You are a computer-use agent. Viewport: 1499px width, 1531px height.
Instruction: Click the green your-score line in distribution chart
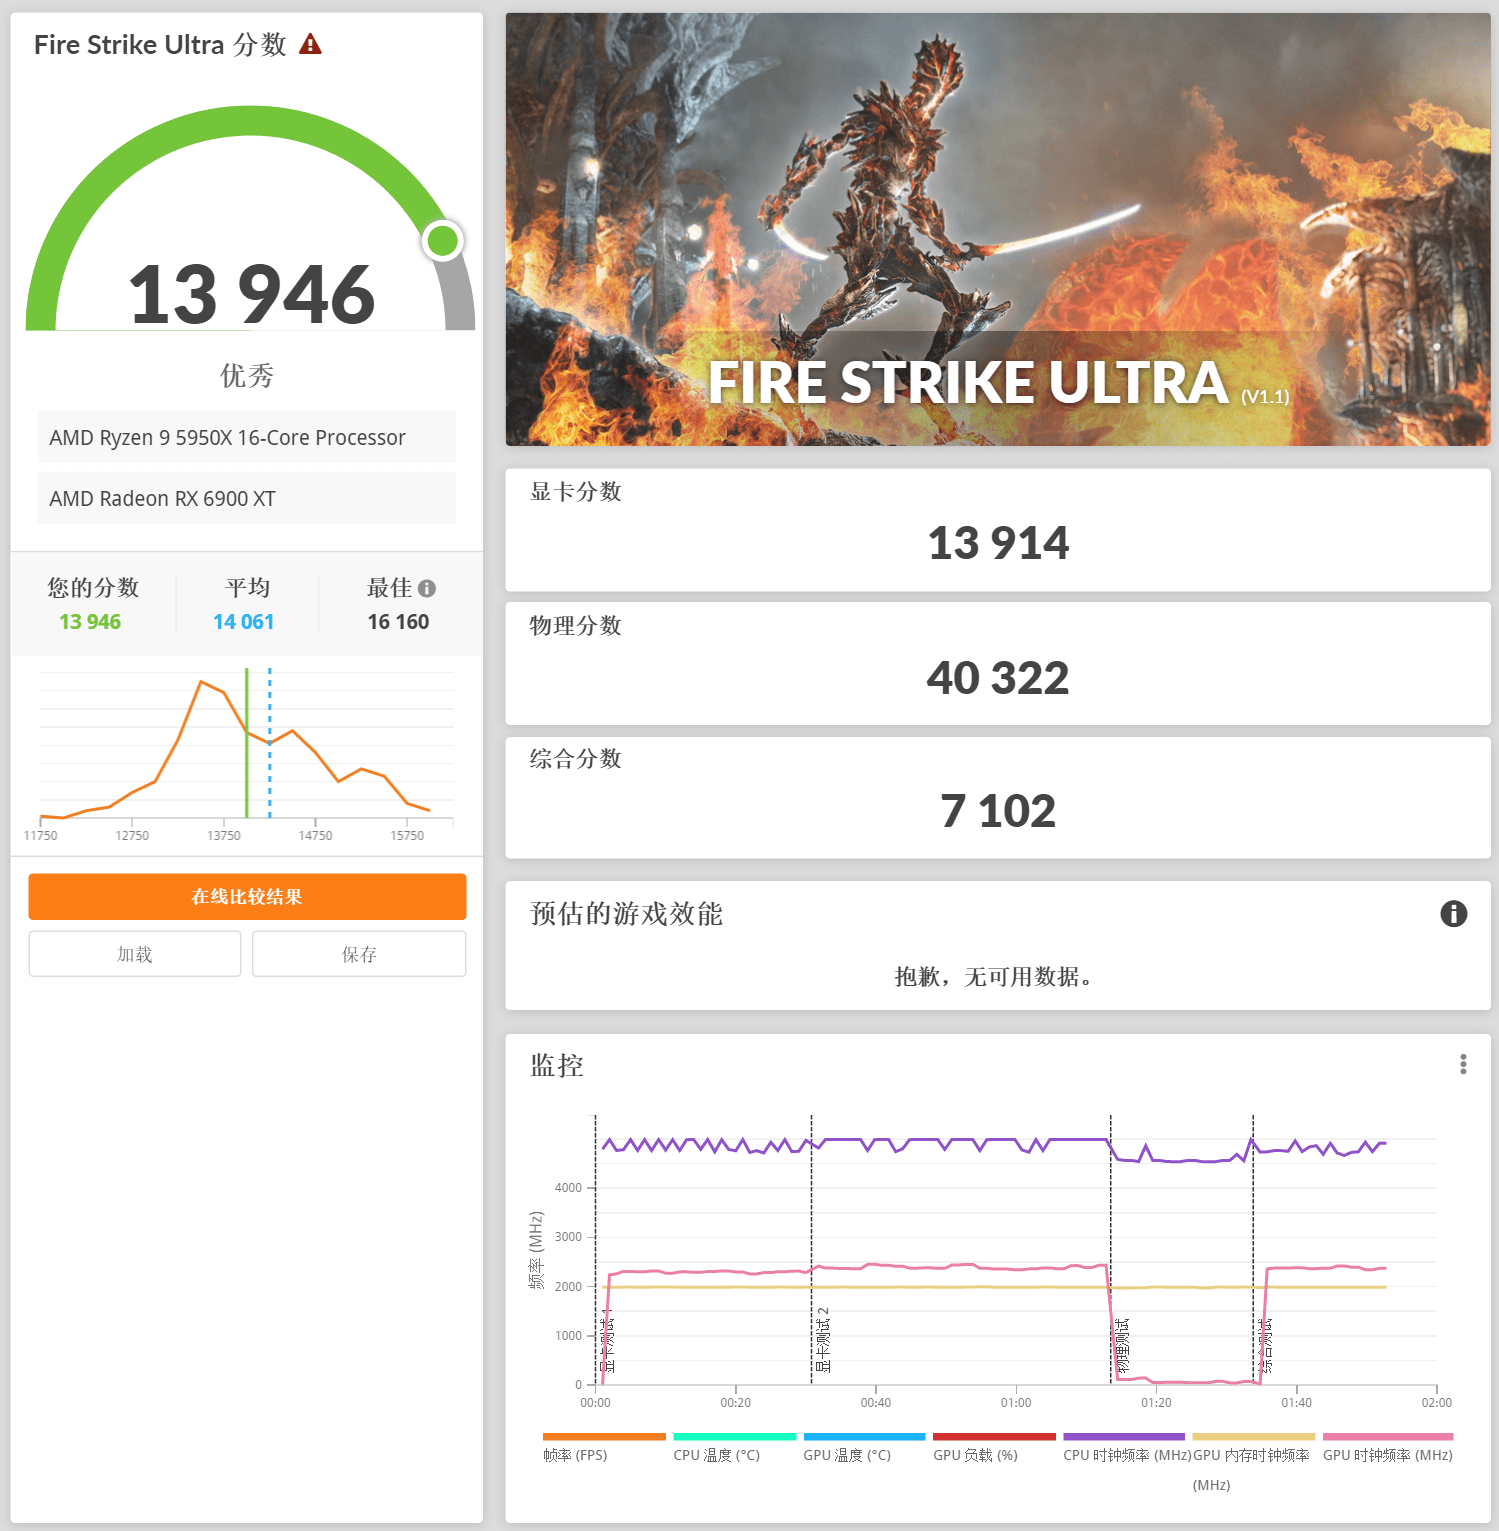(247, 743)
